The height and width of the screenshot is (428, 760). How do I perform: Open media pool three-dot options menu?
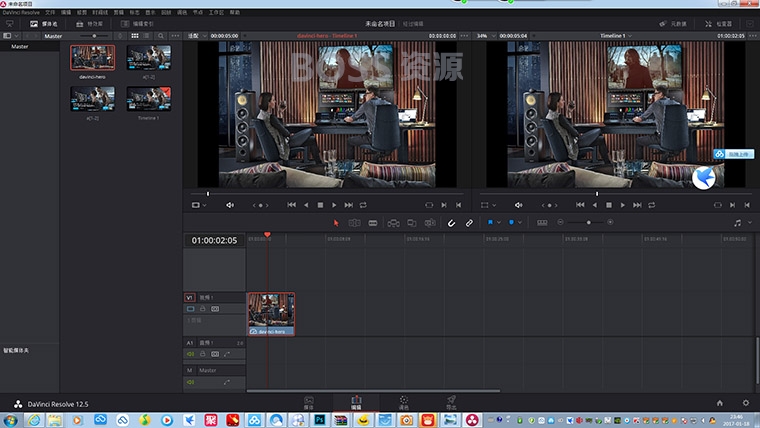pos(175,36)
